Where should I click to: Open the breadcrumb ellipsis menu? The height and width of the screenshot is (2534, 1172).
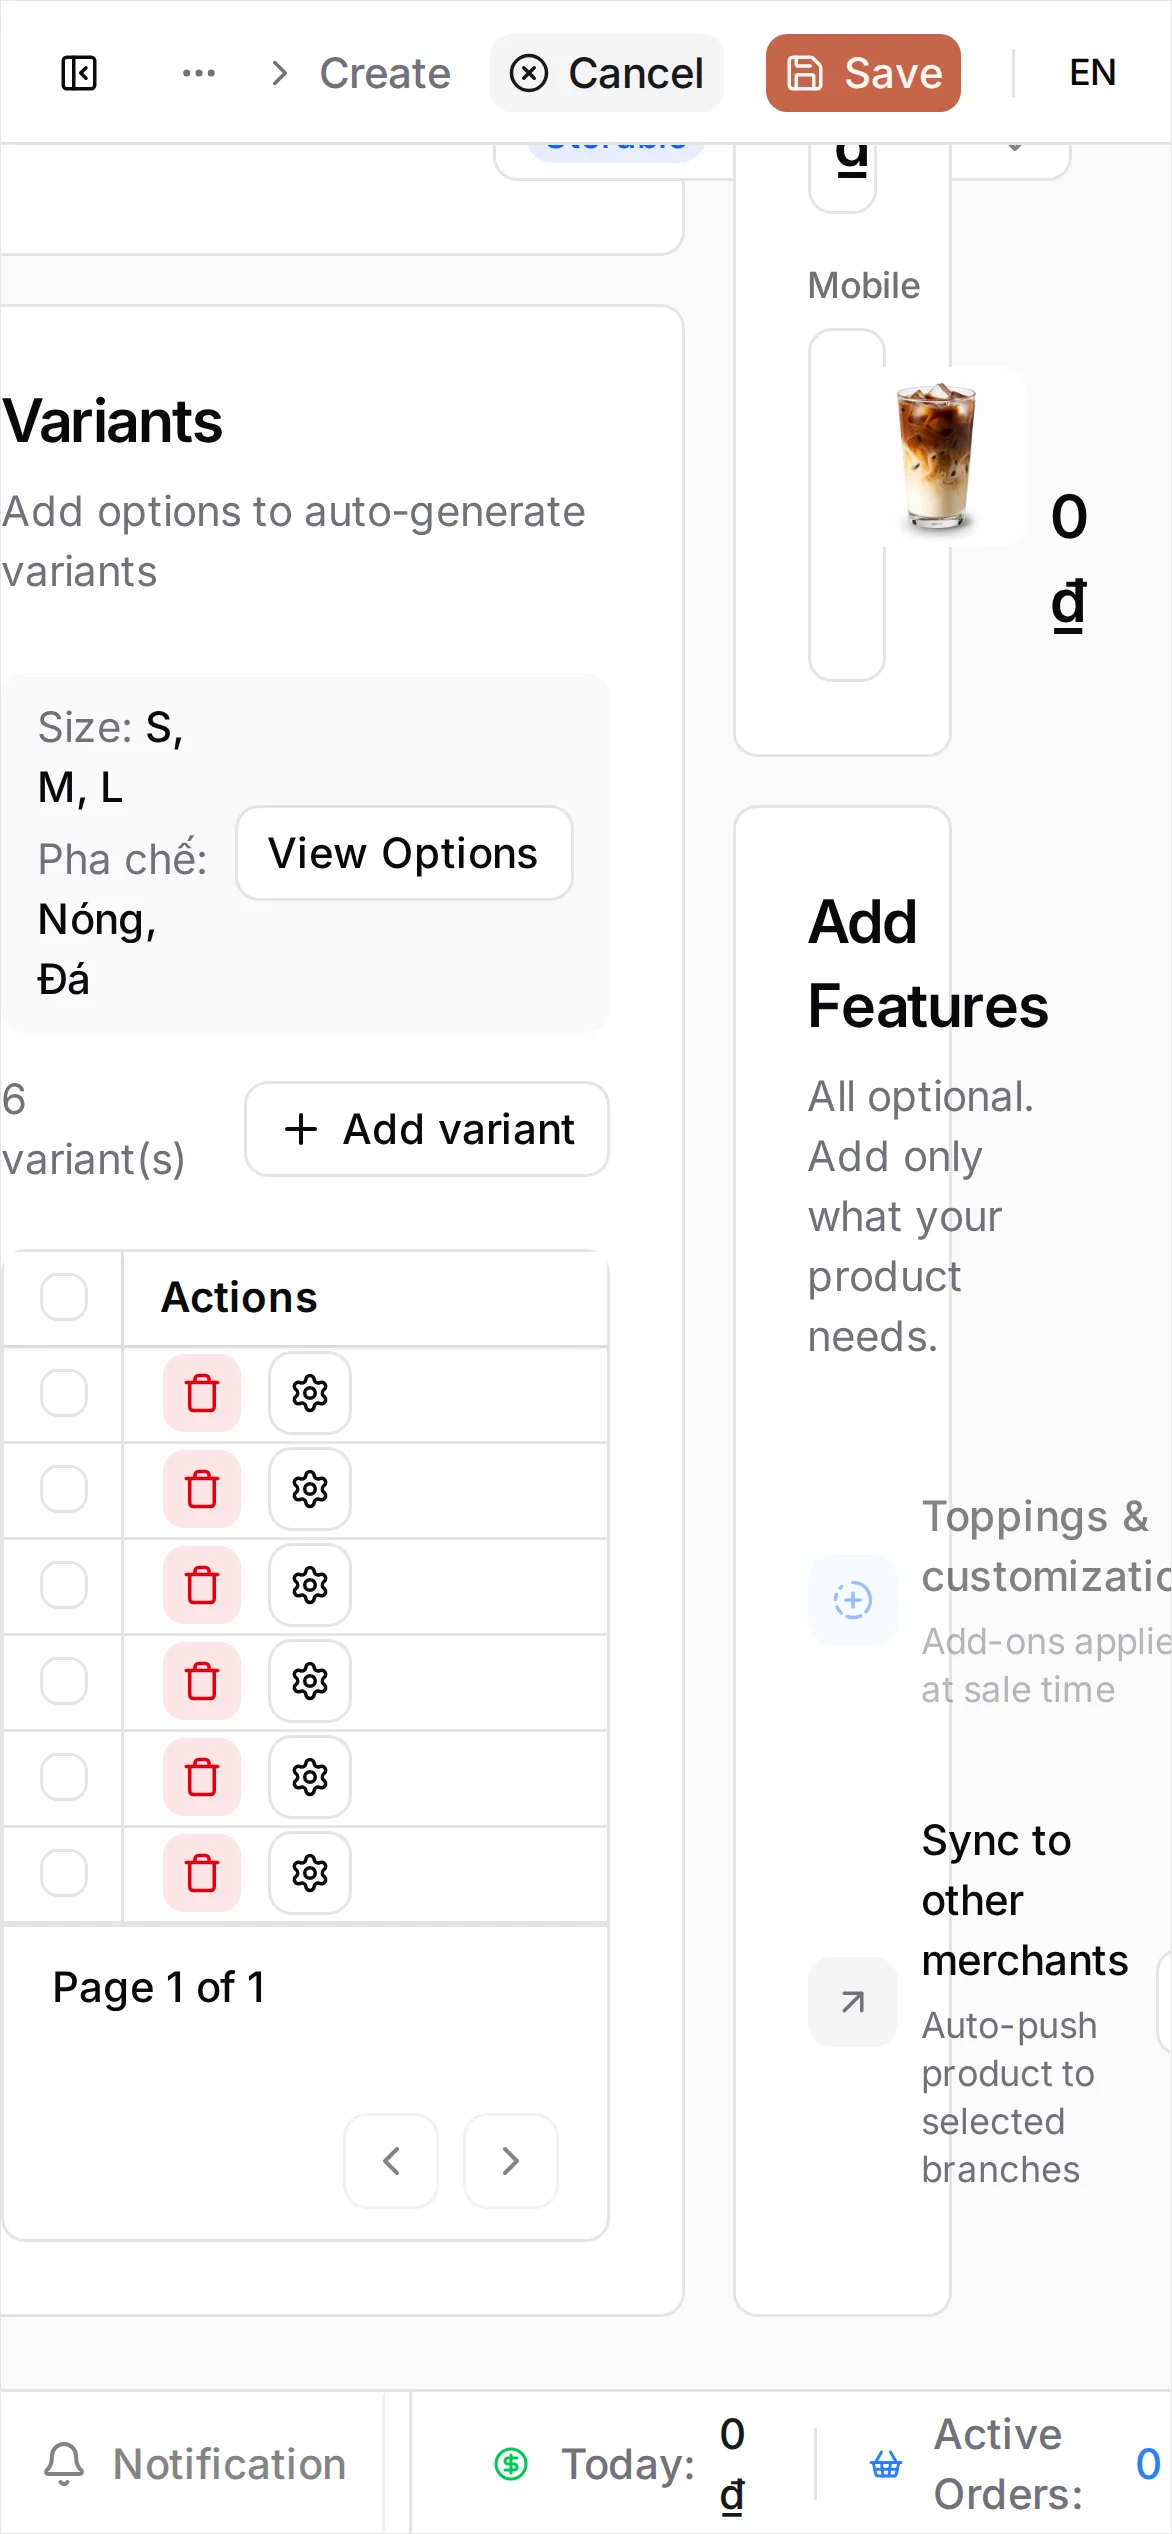coord(199,73)
